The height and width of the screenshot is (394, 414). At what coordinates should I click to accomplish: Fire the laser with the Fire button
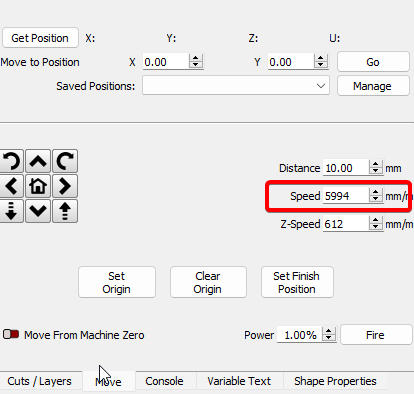(376, 335)
